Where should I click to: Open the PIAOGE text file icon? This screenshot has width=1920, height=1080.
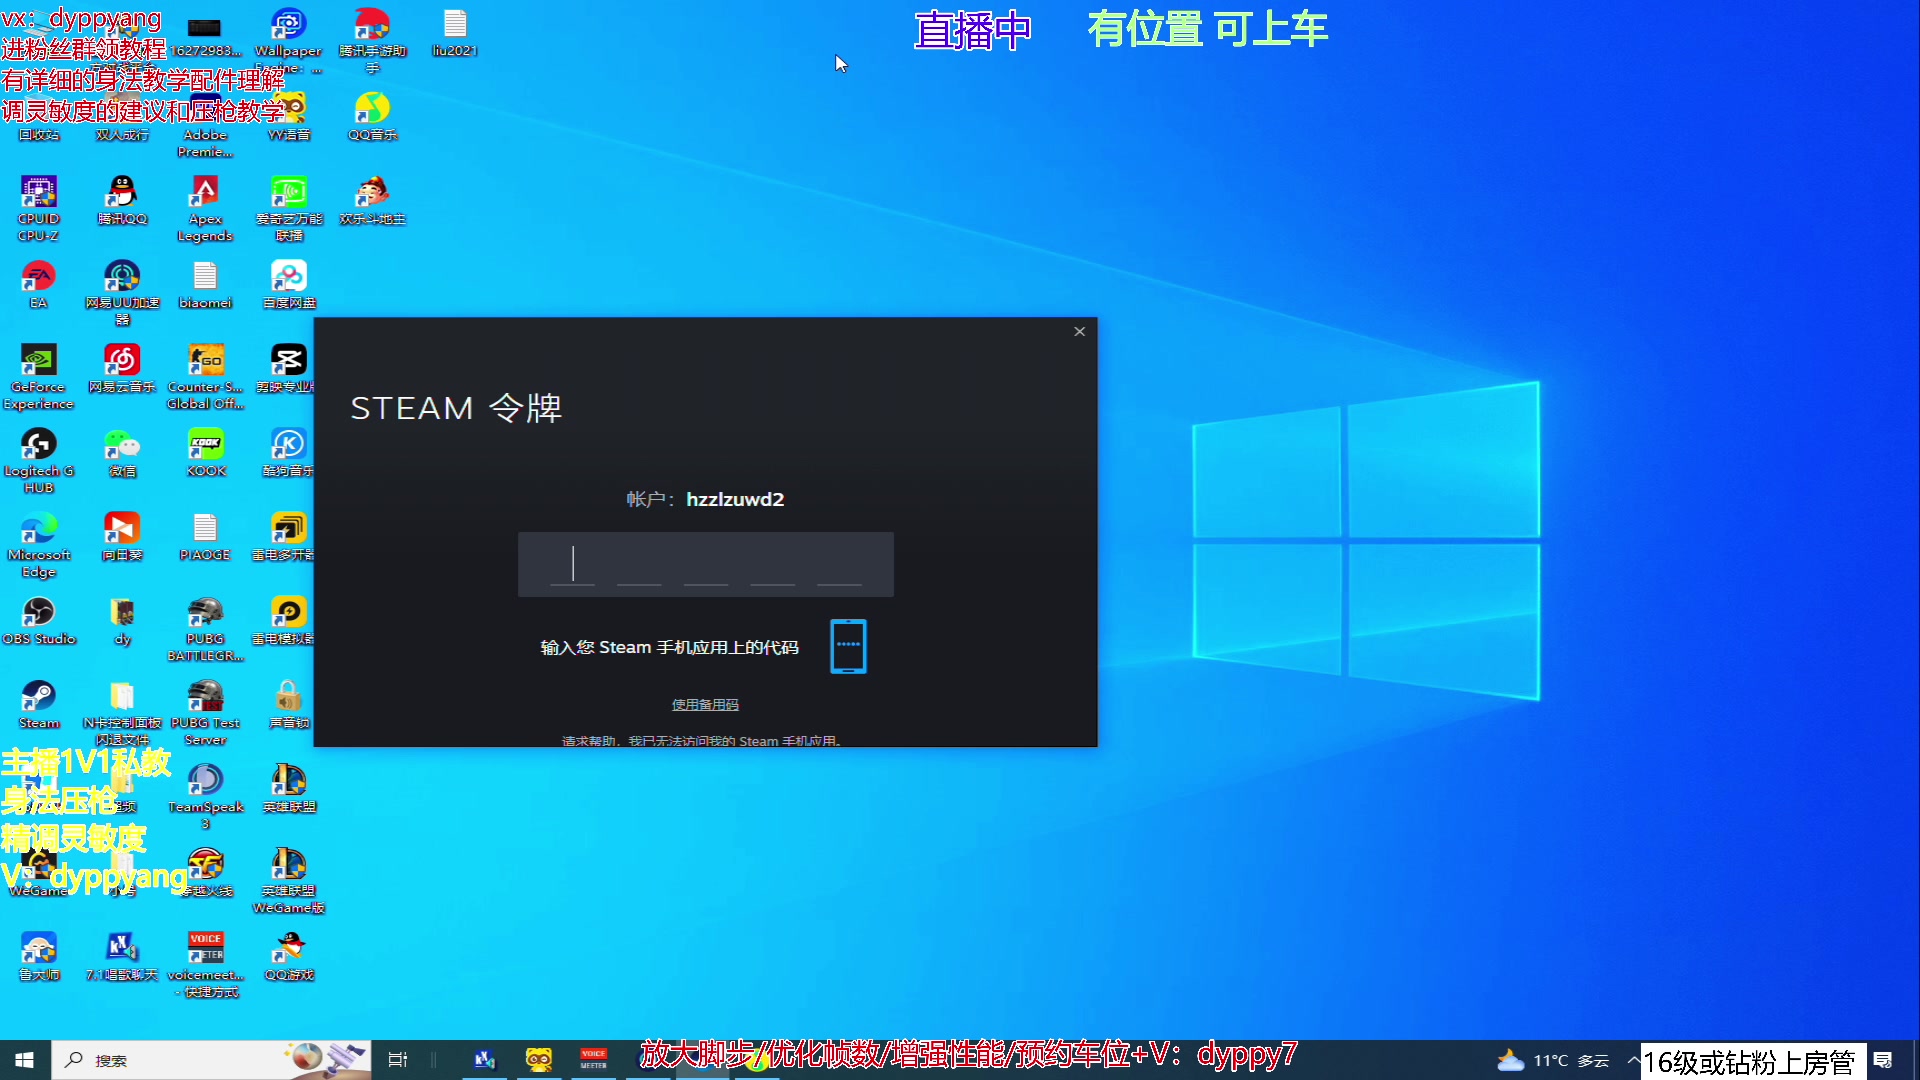205,536
